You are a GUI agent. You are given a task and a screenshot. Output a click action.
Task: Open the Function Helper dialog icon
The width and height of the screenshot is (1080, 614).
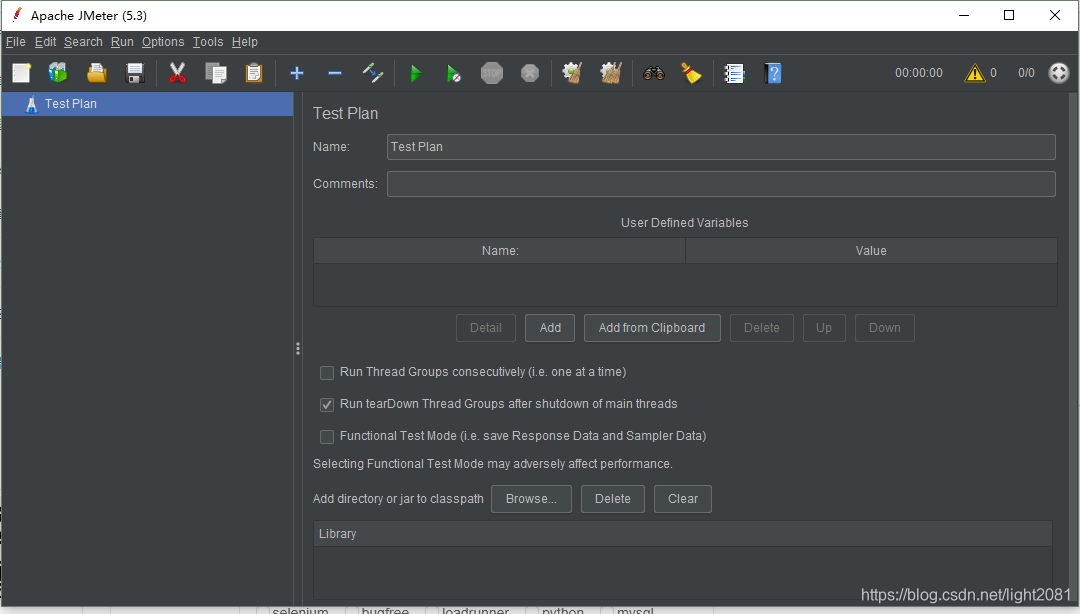[734, 73]
